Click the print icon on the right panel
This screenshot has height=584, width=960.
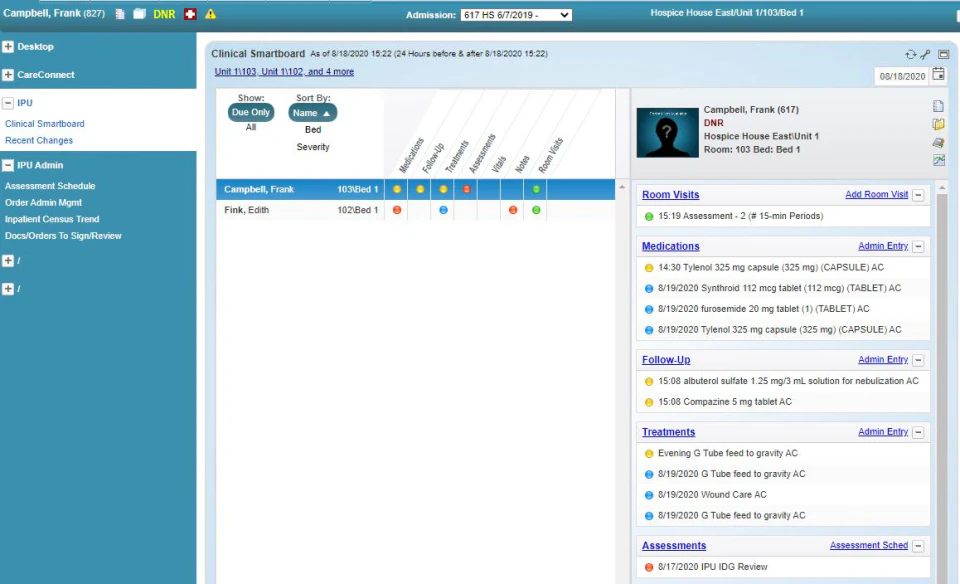tap(938, 143)
